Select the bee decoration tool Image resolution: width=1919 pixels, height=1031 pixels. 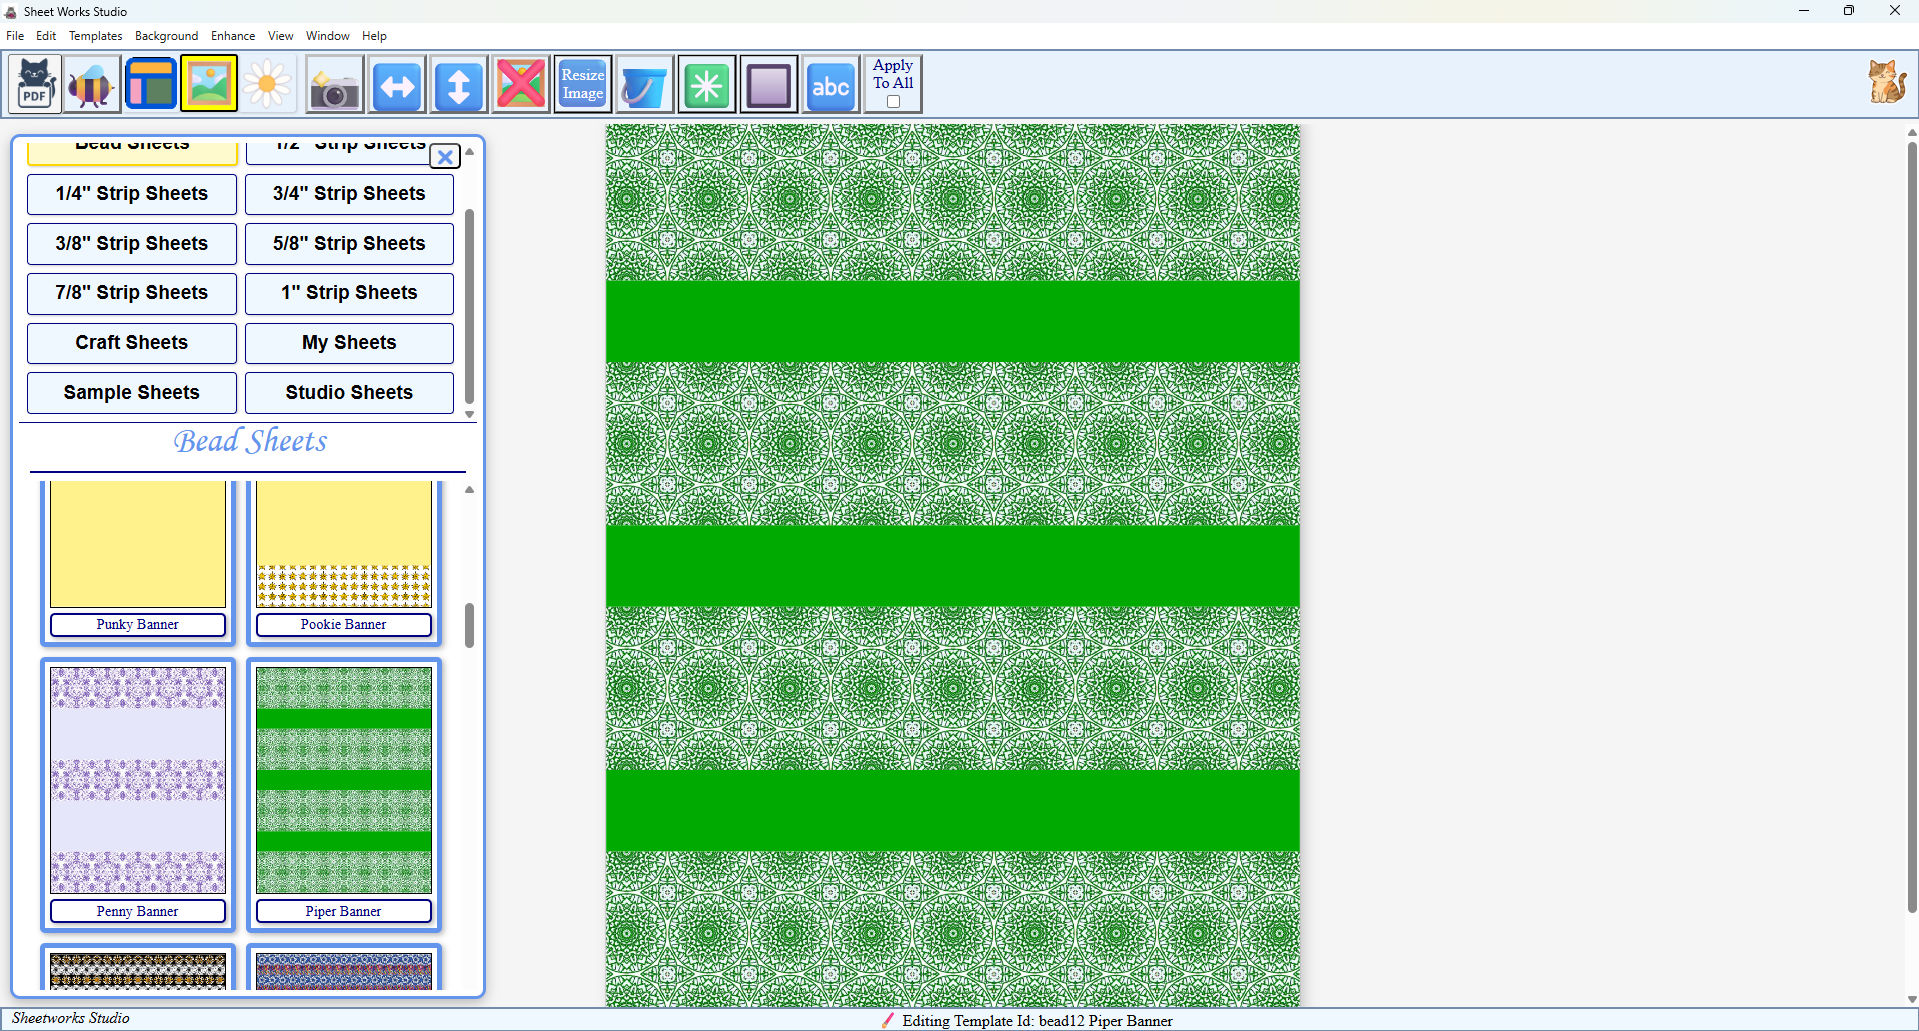(91, 83)
